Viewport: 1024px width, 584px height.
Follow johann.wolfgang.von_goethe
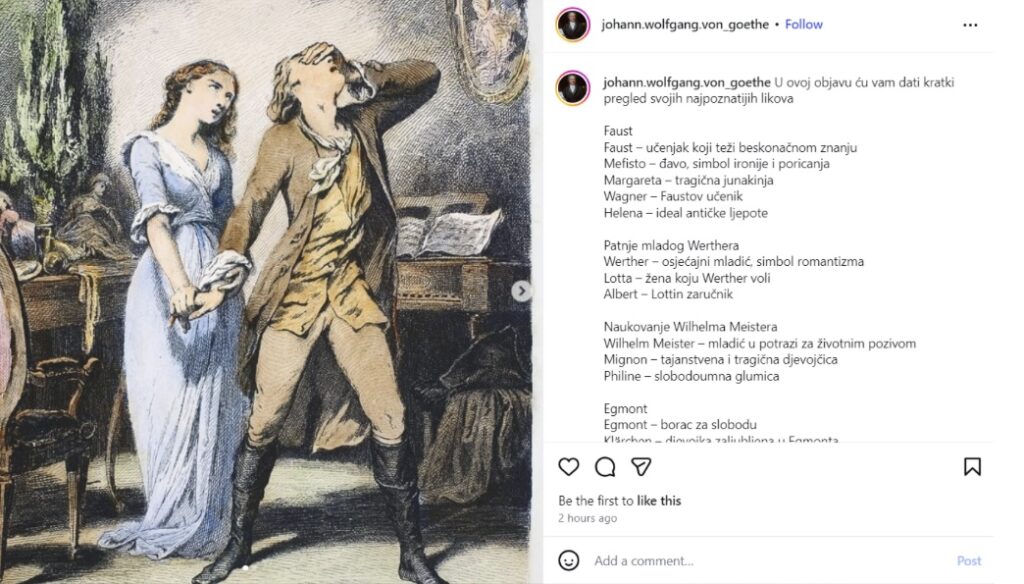coord(803,24)
